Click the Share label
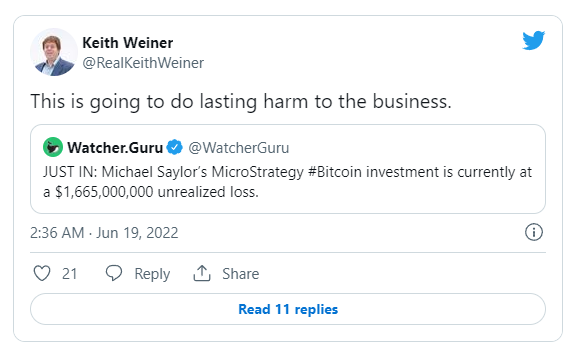The image size is (580, 361). click(240, 274)
